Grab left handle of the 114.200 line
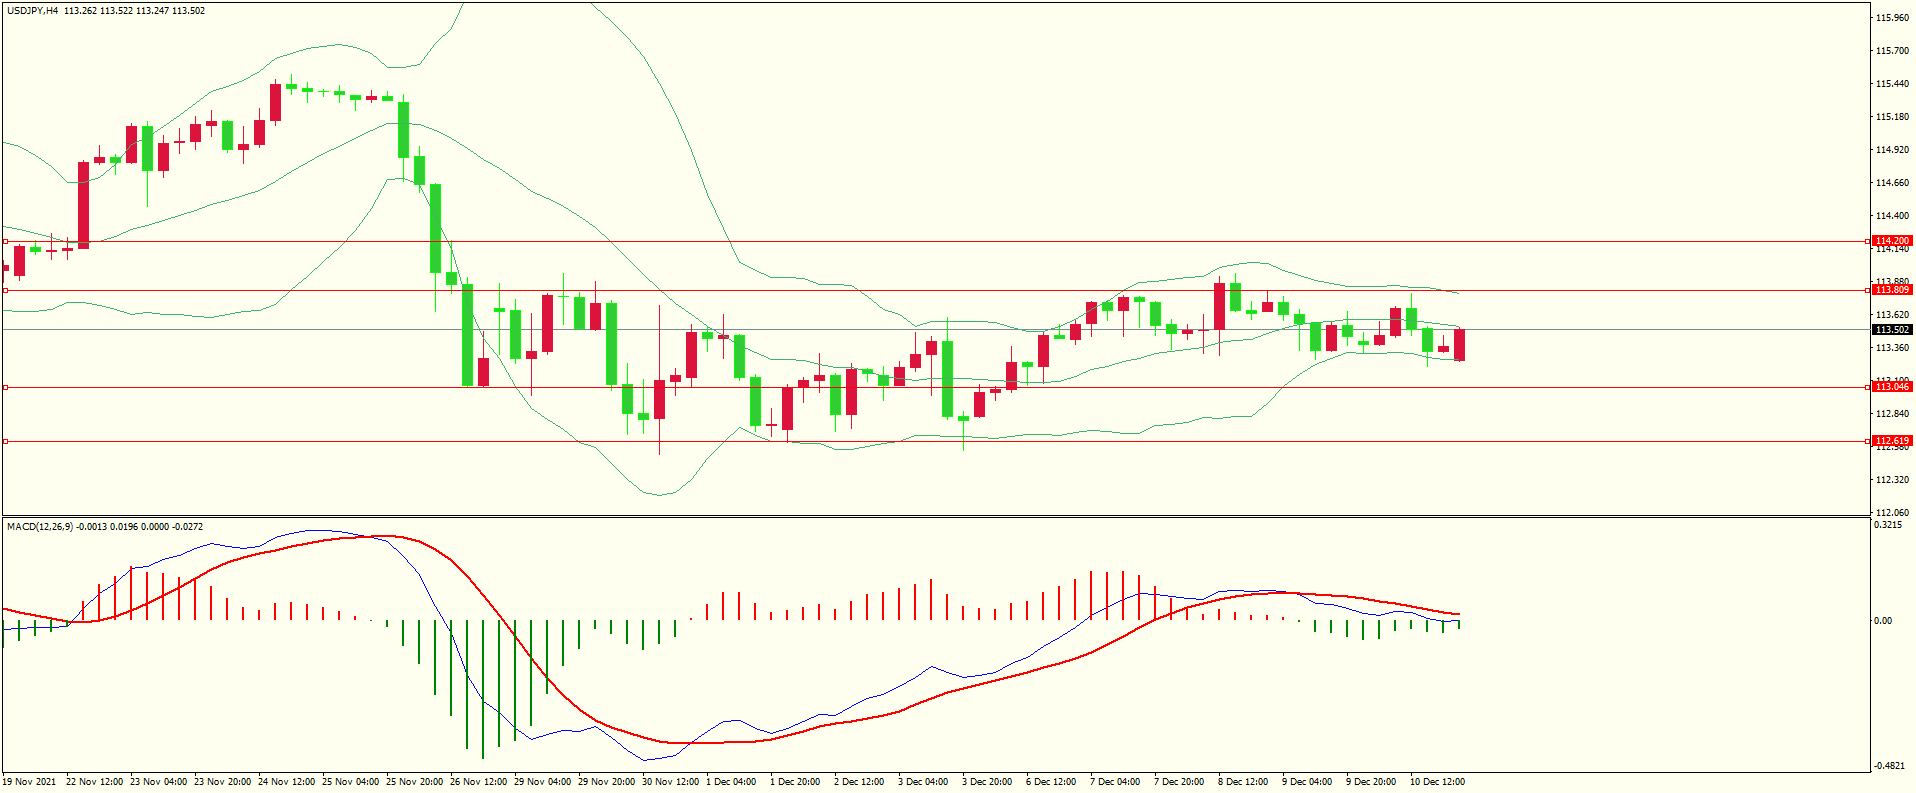 tap(5, 241)
